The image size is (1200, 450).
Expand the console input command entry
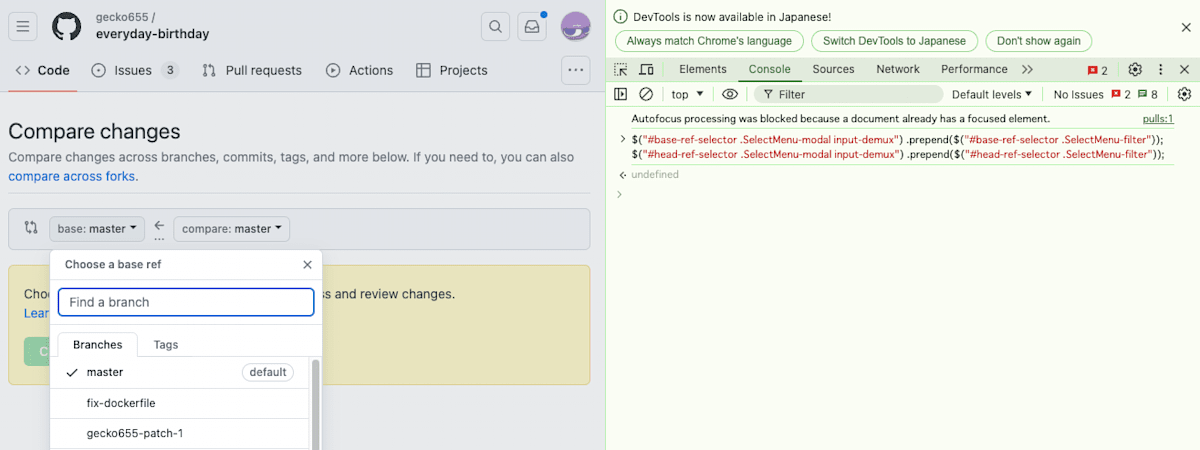[x=623, y=139]
